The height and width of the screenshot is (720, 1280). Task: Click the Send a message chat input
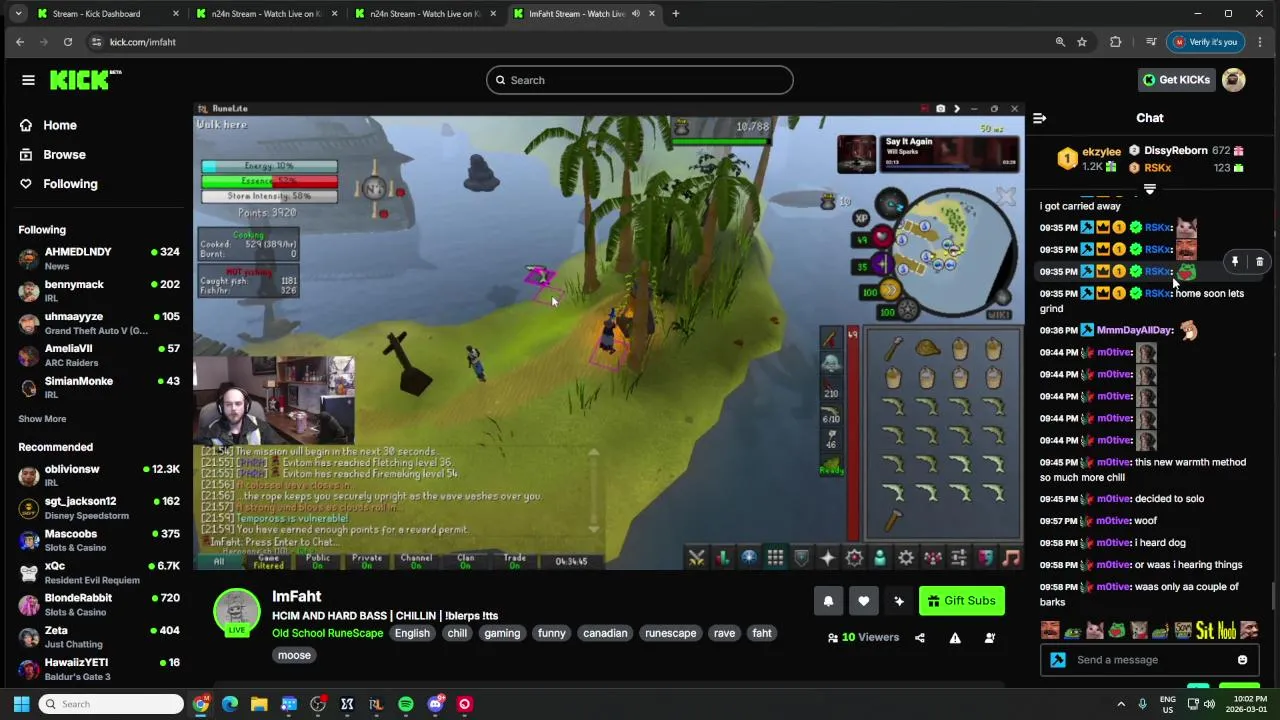[1150, 660]
